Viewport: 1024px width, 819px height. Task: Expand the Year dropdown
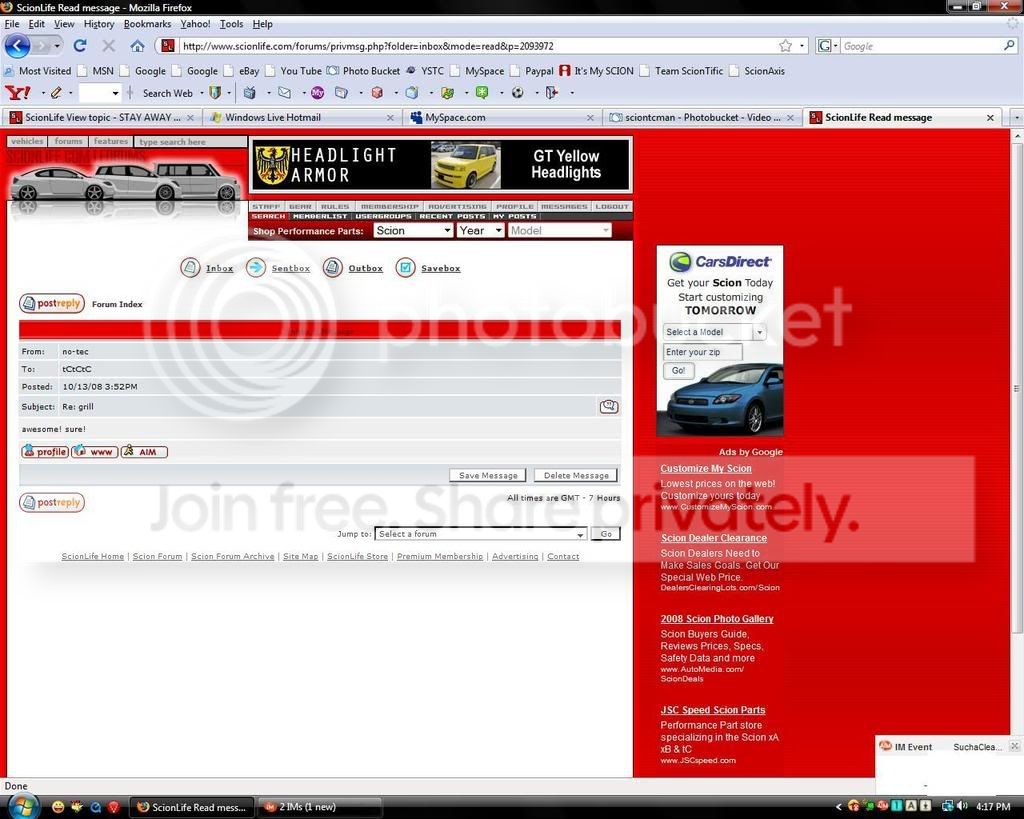pos(480,230)
